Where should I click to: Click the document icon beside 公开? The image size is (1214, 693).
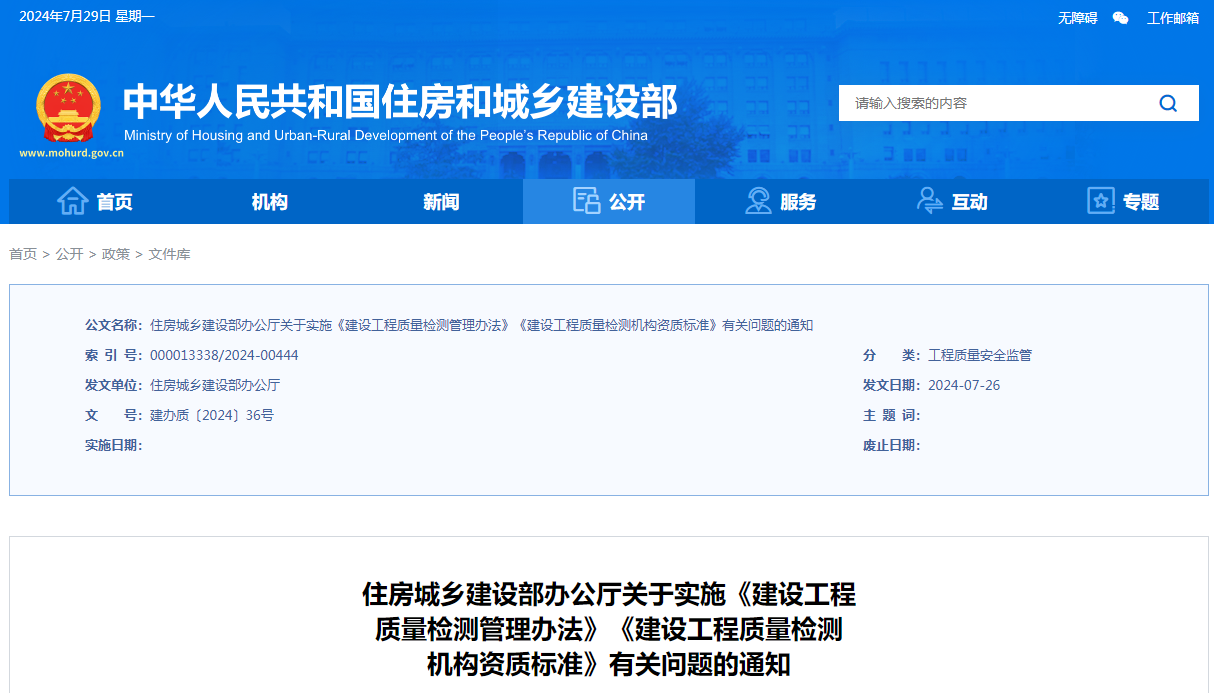(586, 201)
